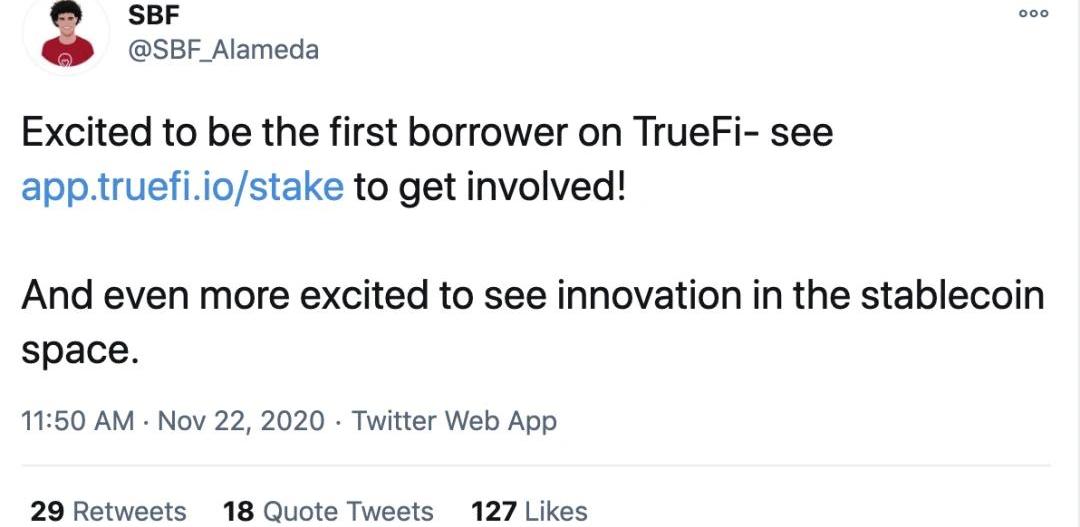View the Retweets list
The image size is (1080, 527).
click(130, 511)
